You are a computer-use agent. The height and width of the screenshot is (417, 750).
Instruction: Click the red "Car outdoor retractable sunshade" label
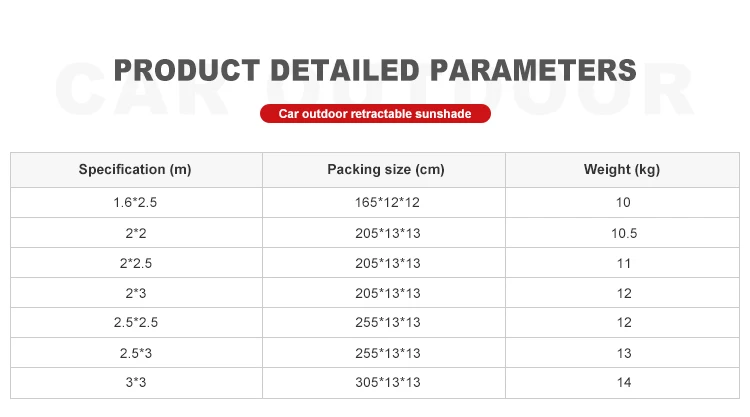click(x=375, y=114)
